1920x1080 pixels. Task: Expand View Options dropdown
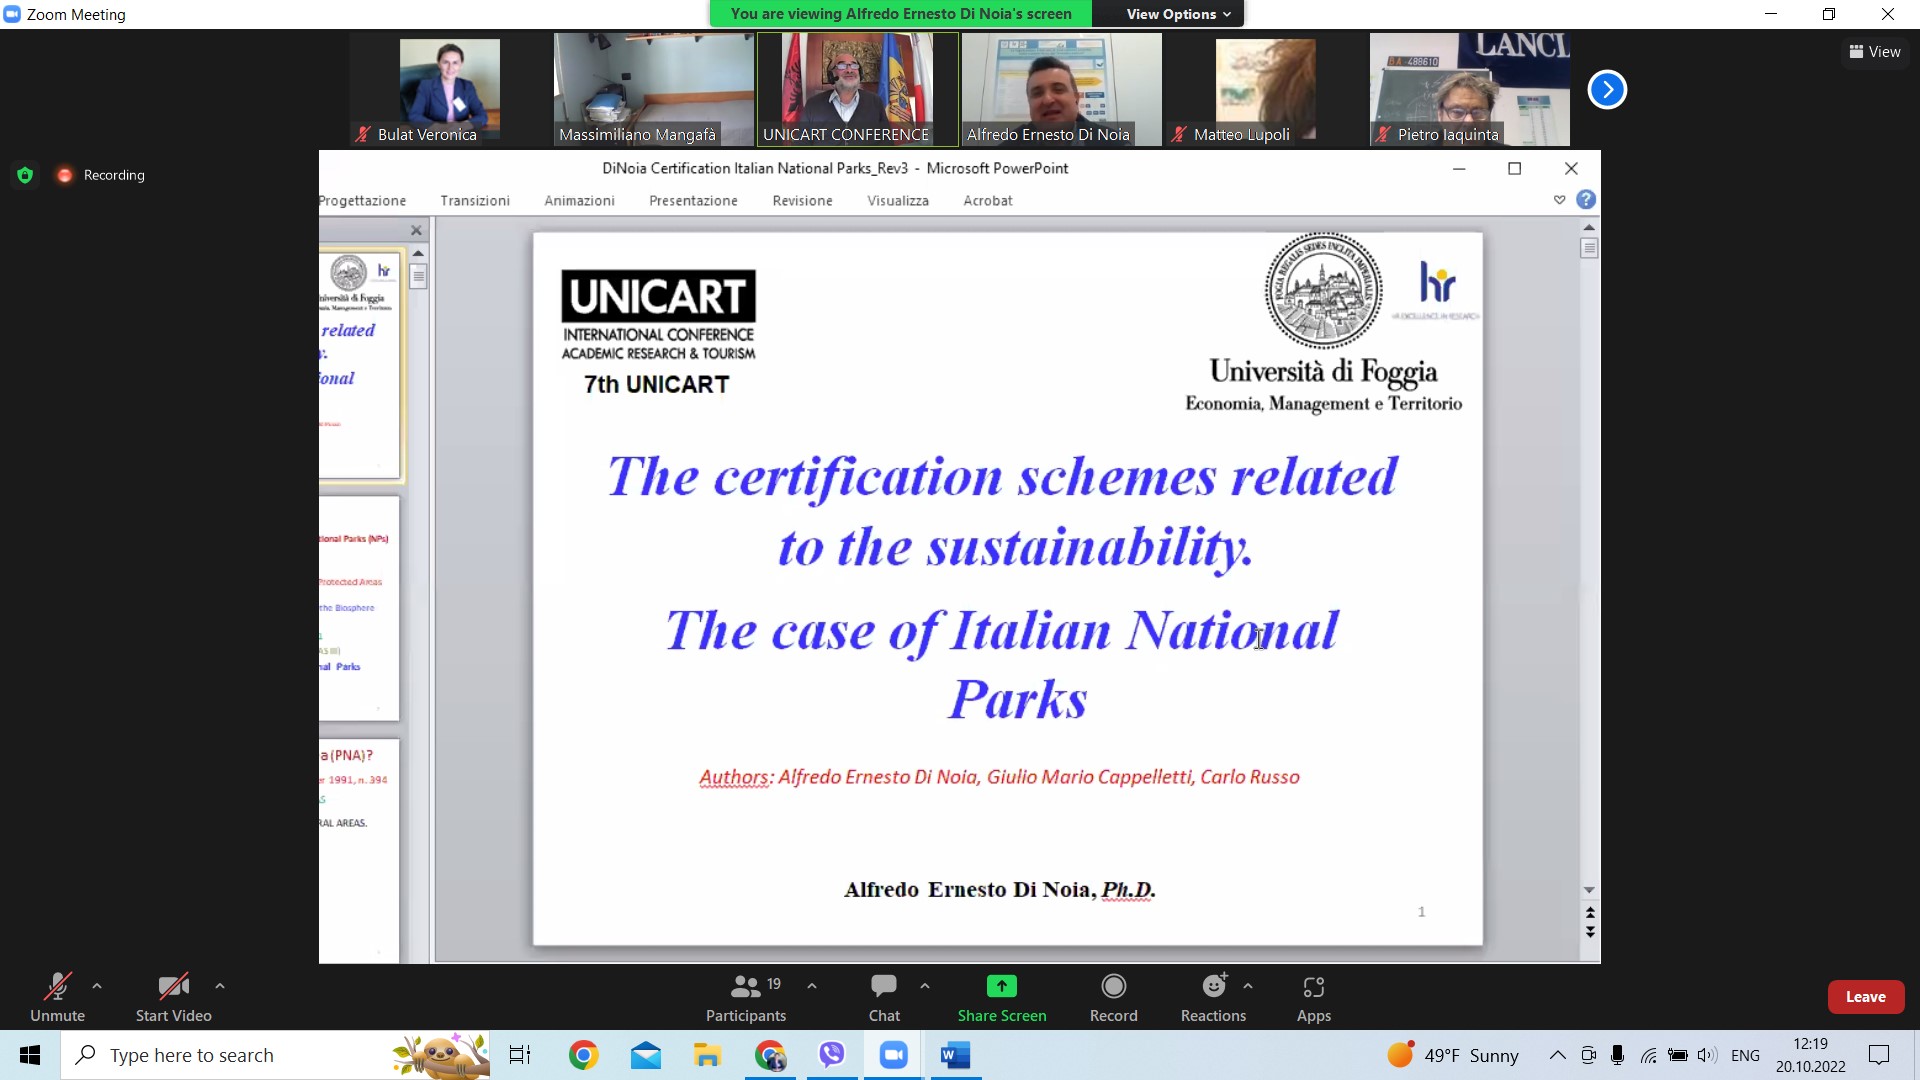coord(1178,14)
